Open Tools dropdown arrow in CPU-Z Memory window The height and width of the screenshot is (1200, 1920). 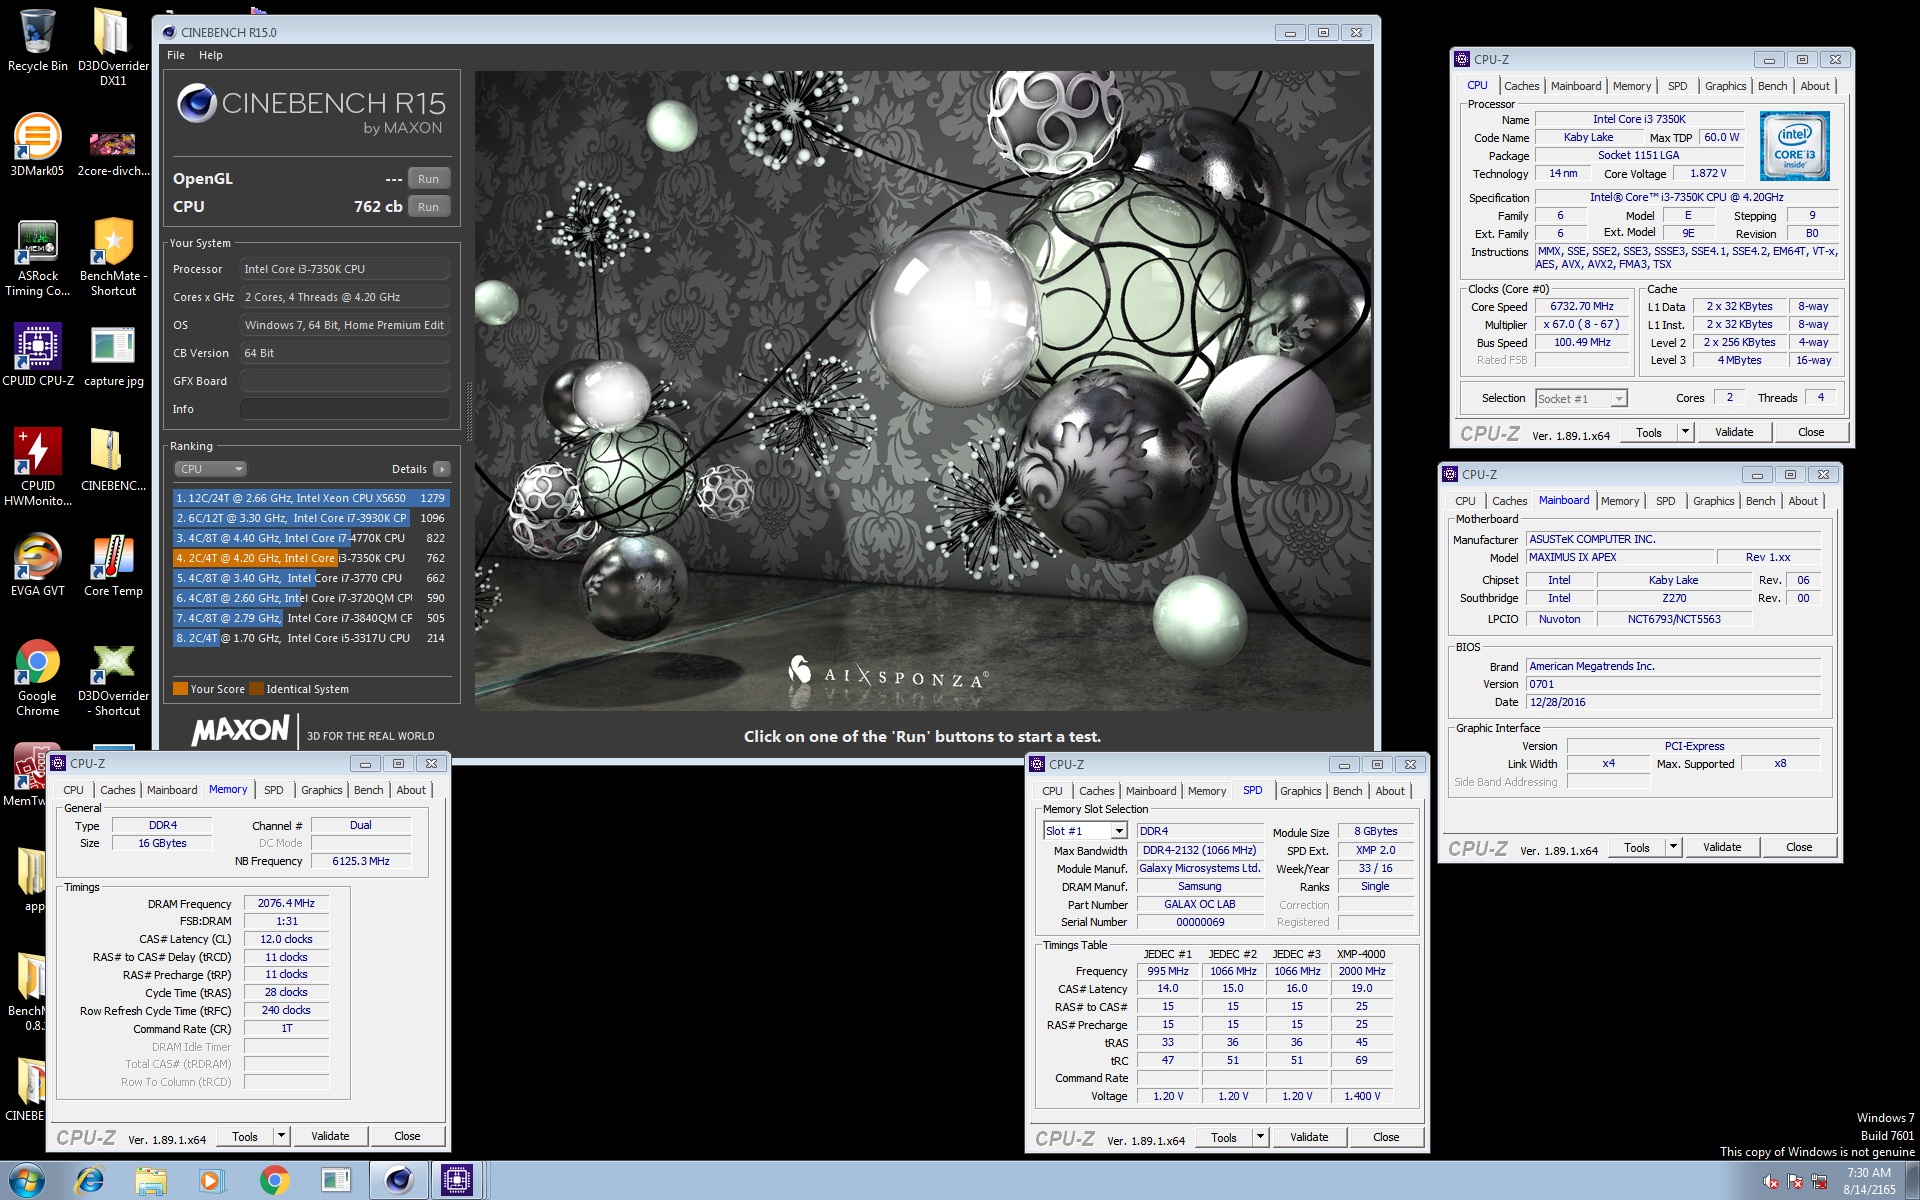pos(281,1136)
